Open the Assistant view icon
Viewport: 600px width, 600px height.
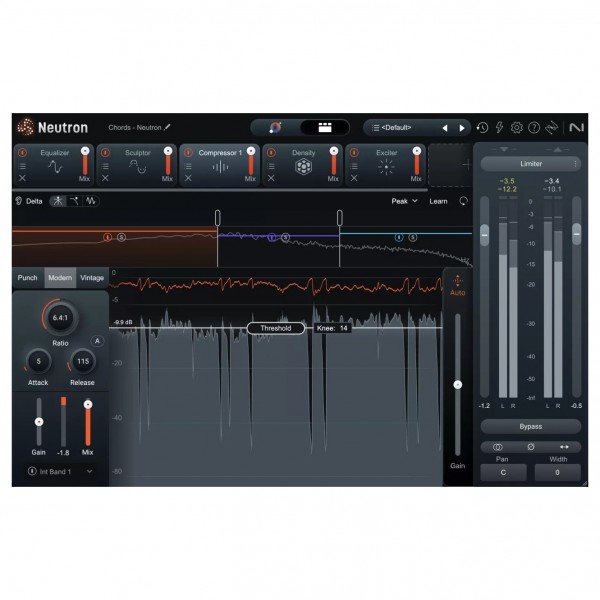(x=275, y=127)
